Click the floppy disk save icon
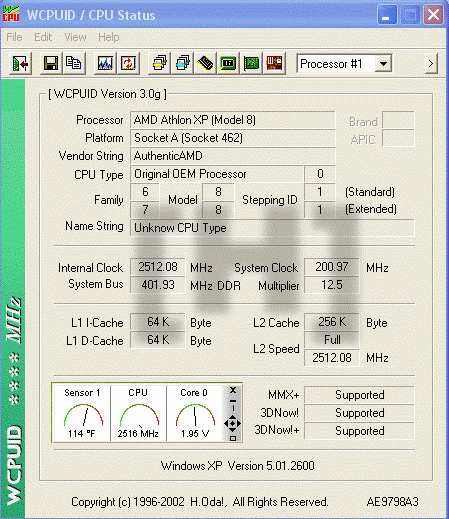Image resolution: width=449 pixels, height=519 pixels. coord(51,63)
